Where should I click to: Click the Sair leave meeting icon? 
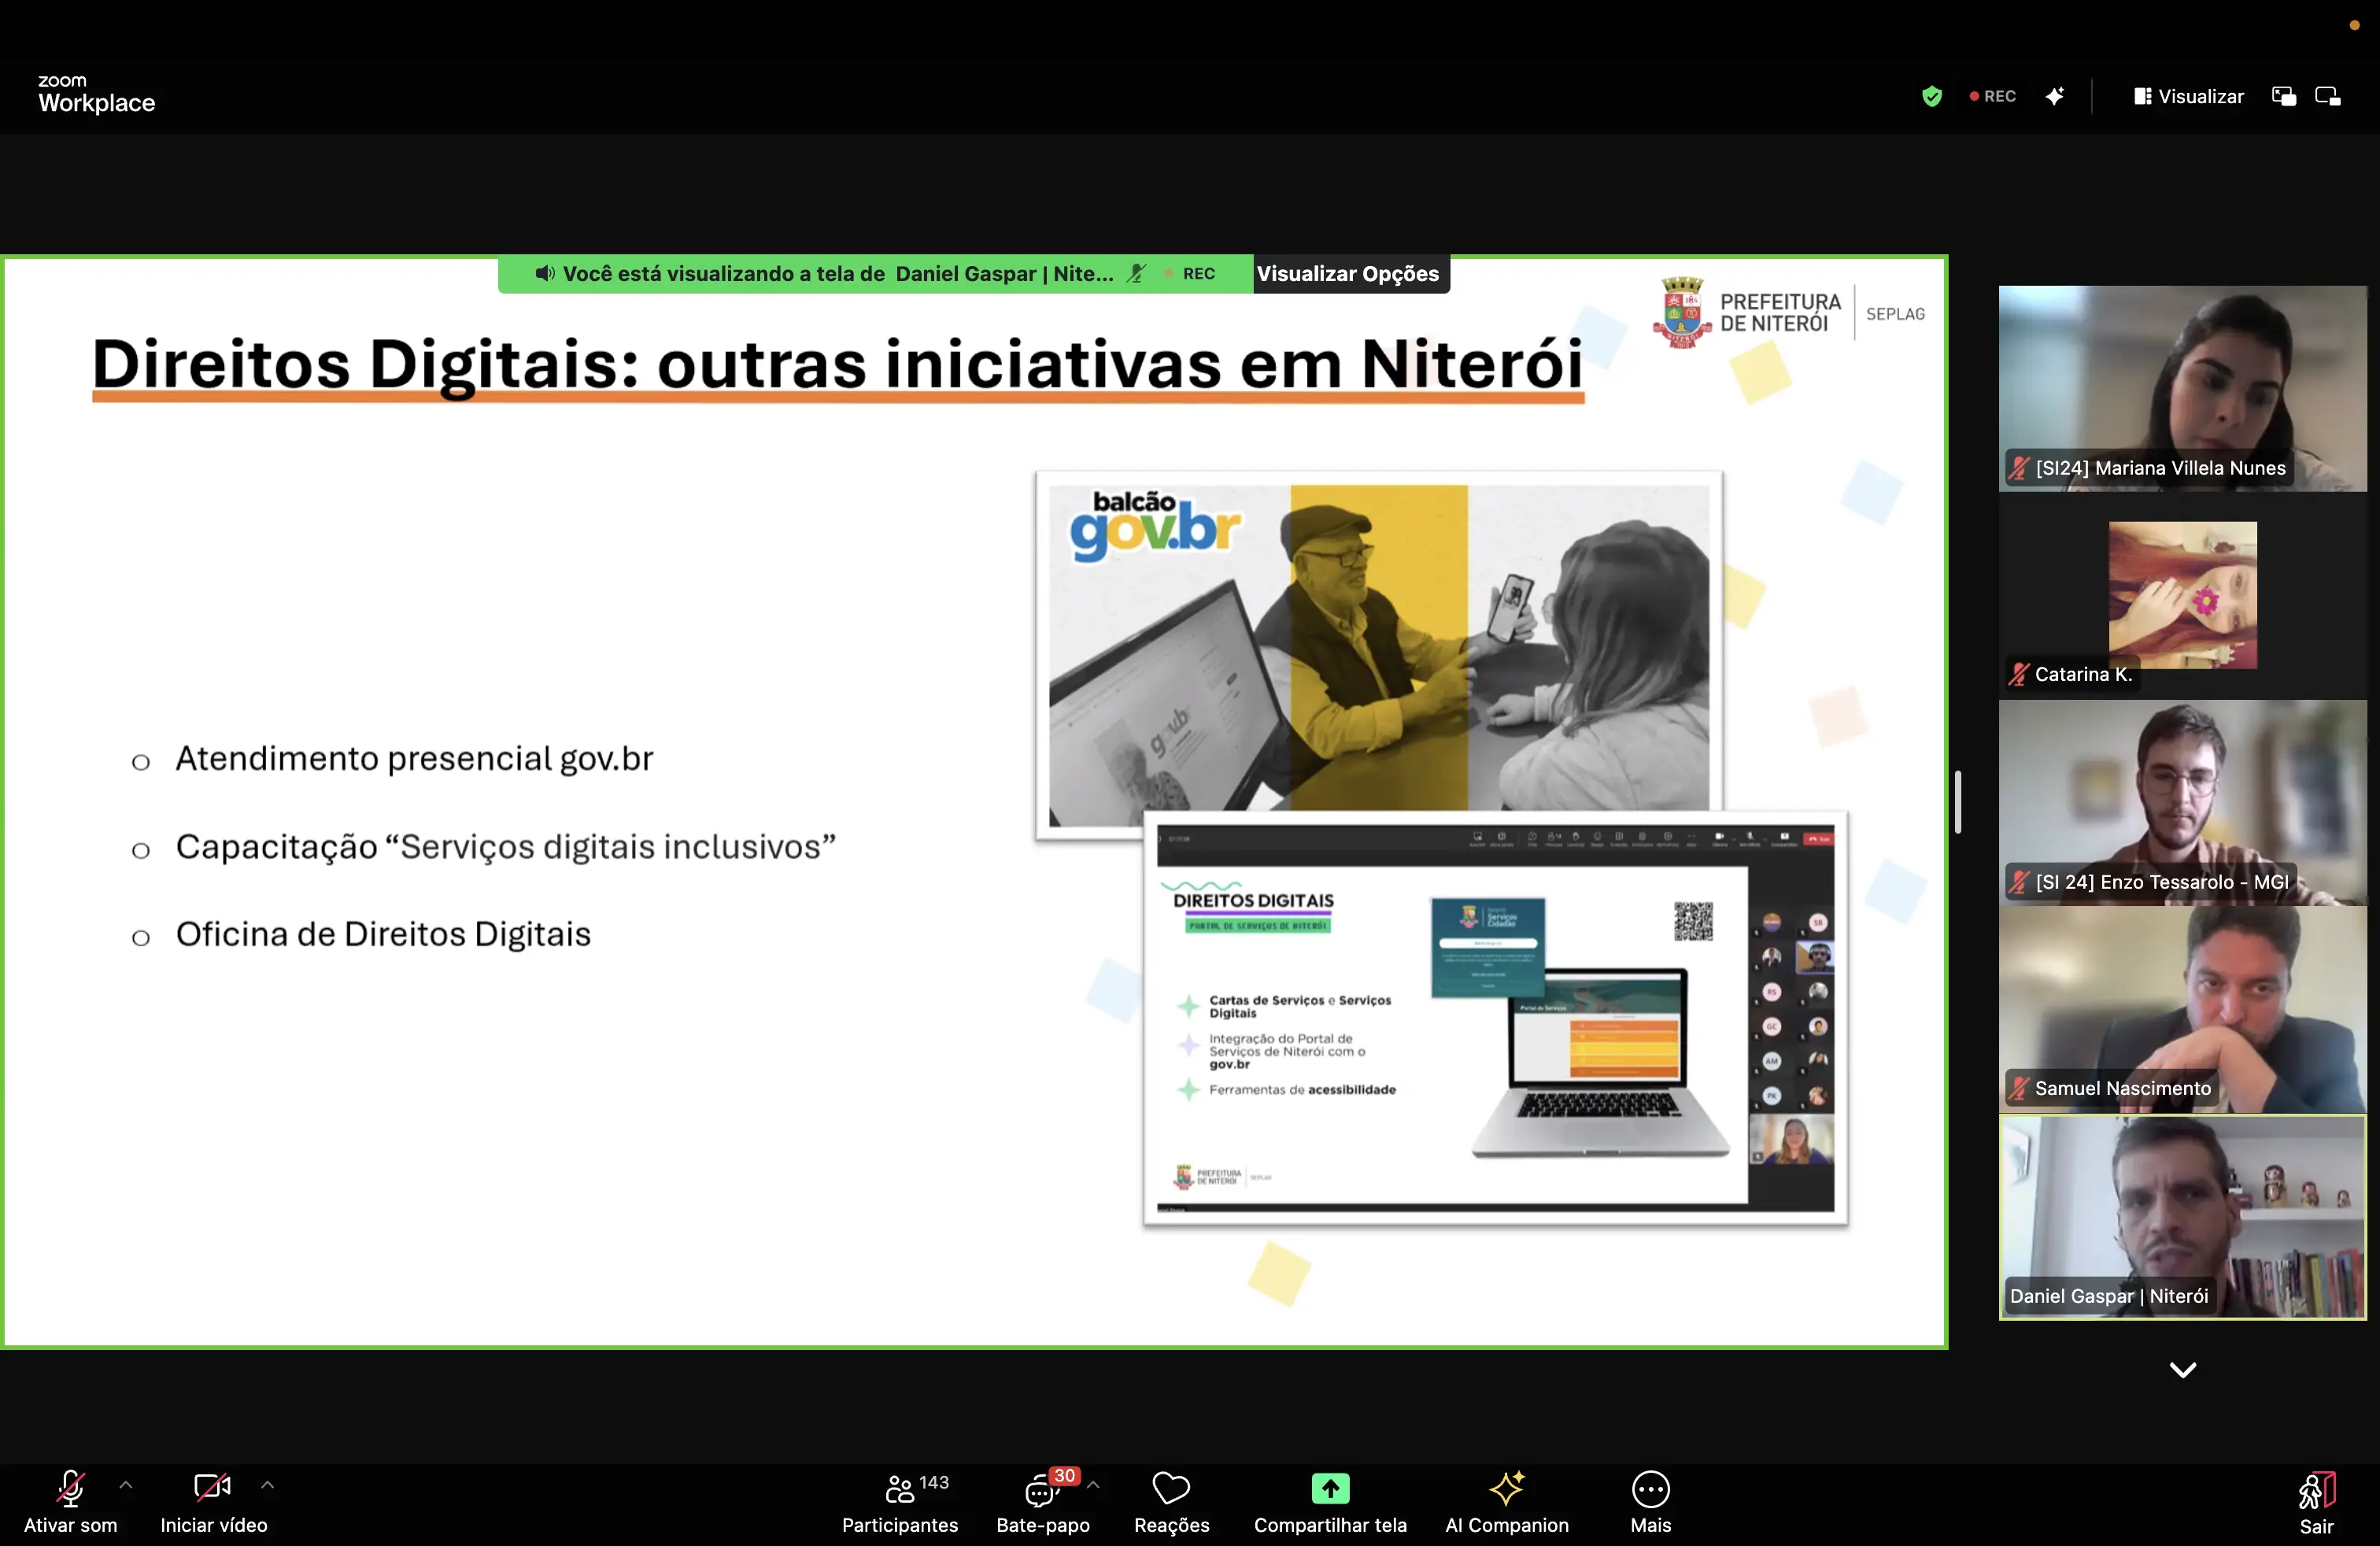click(x=2316, y=1491)
